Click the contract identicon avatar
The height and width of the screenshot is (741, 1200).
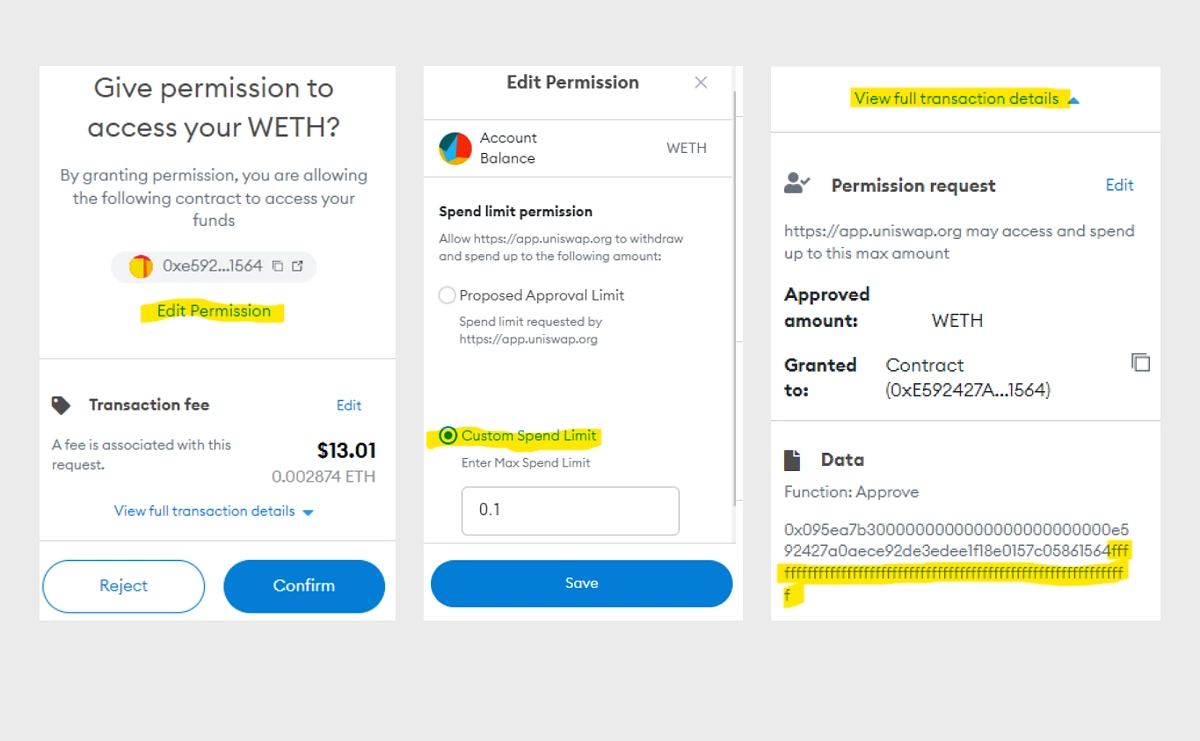point(141,266)
